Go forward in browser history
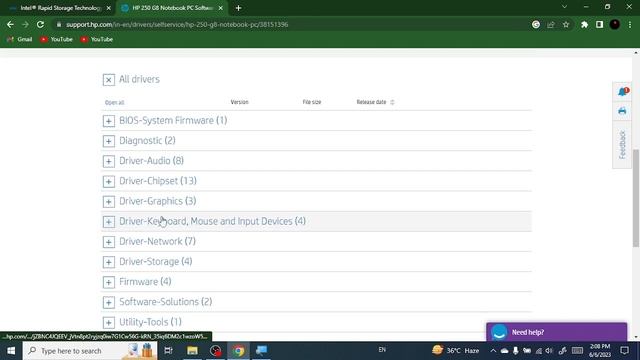The height and width of the screenshot is (360, 640). click(25, 24)
